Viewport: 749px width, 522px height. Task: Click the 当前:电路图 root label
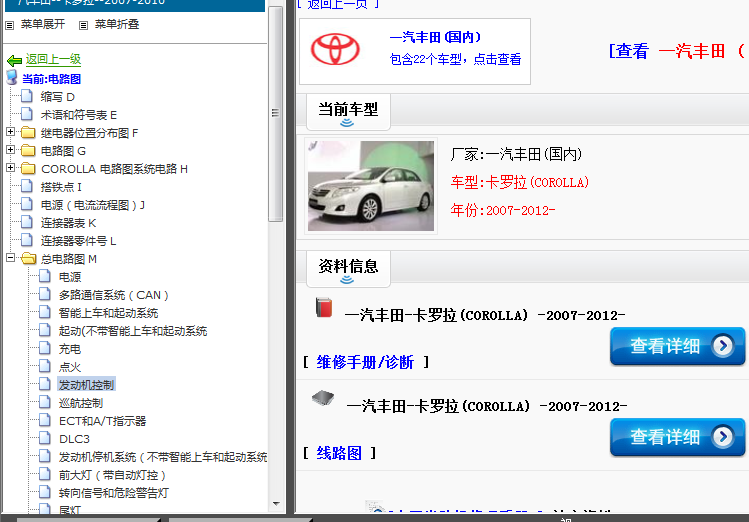click(x=52, y=79)
